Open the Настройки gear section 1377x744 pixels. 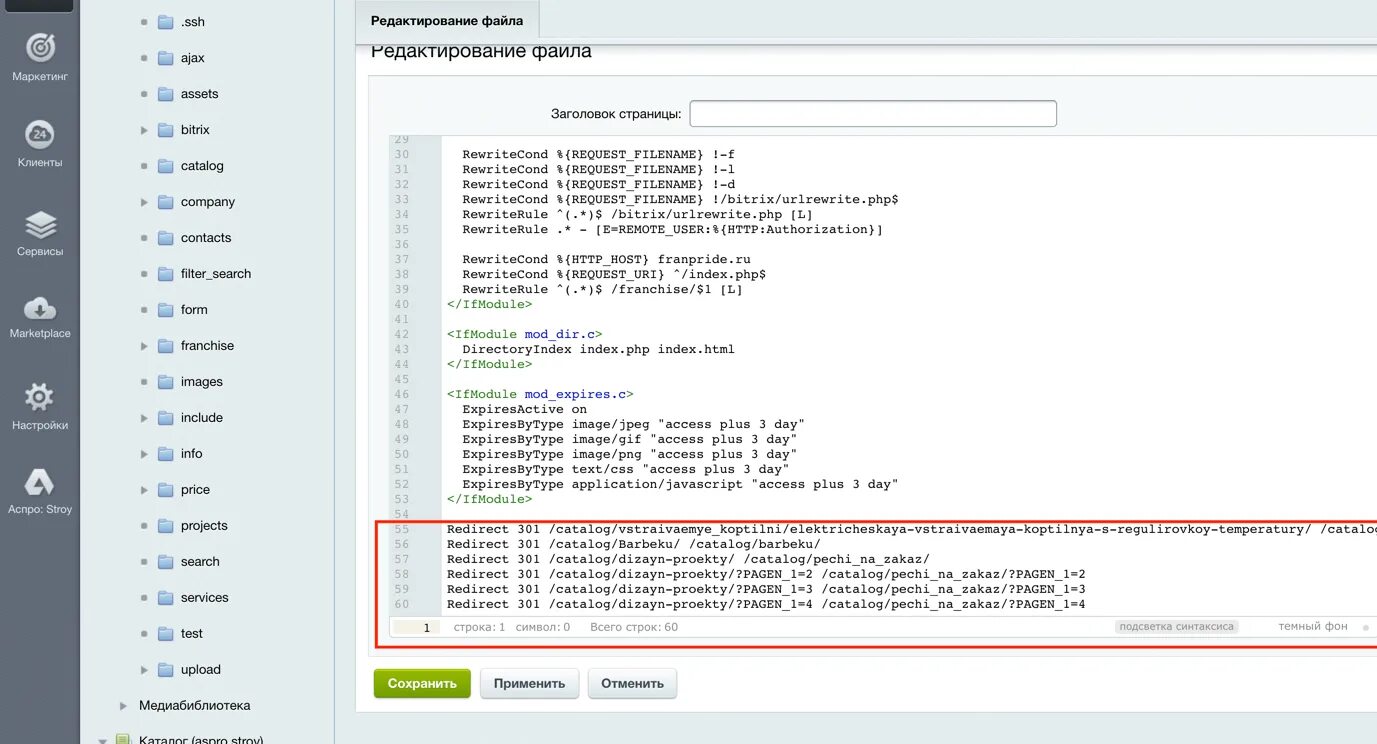[x=40, y=406]
